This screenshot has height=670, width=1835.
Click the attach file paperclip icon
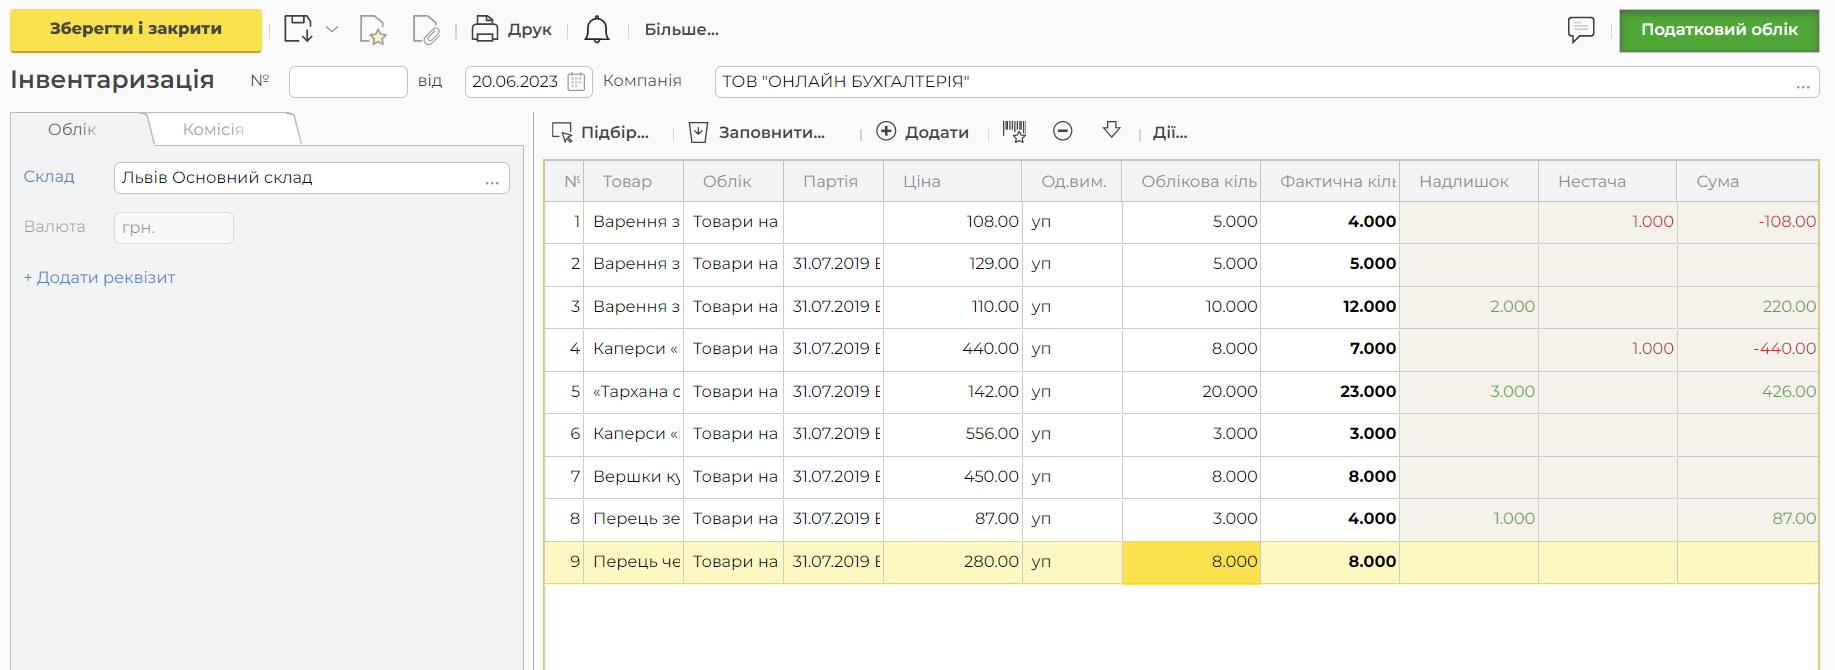[x=425, y=30]
